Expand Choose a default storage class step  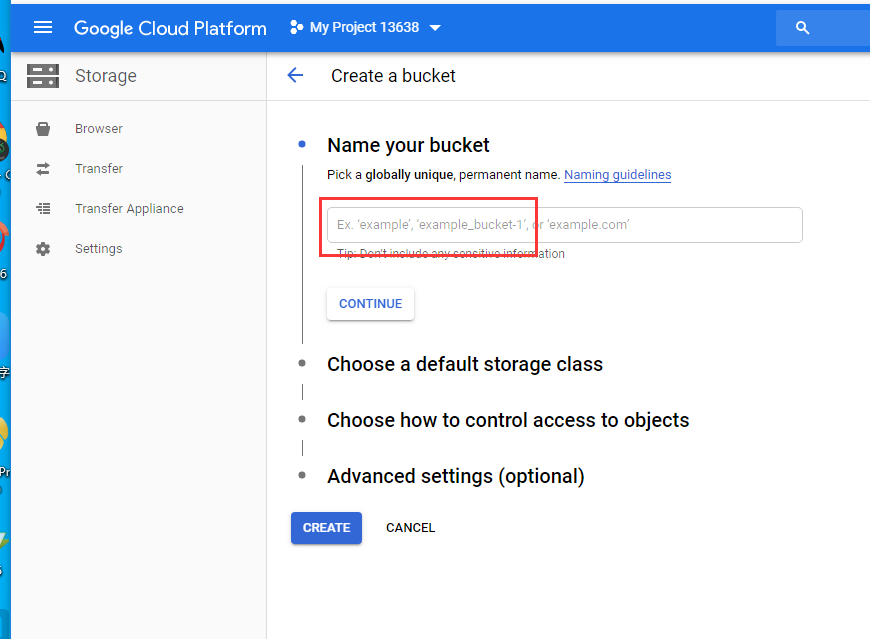click(465, 364)
